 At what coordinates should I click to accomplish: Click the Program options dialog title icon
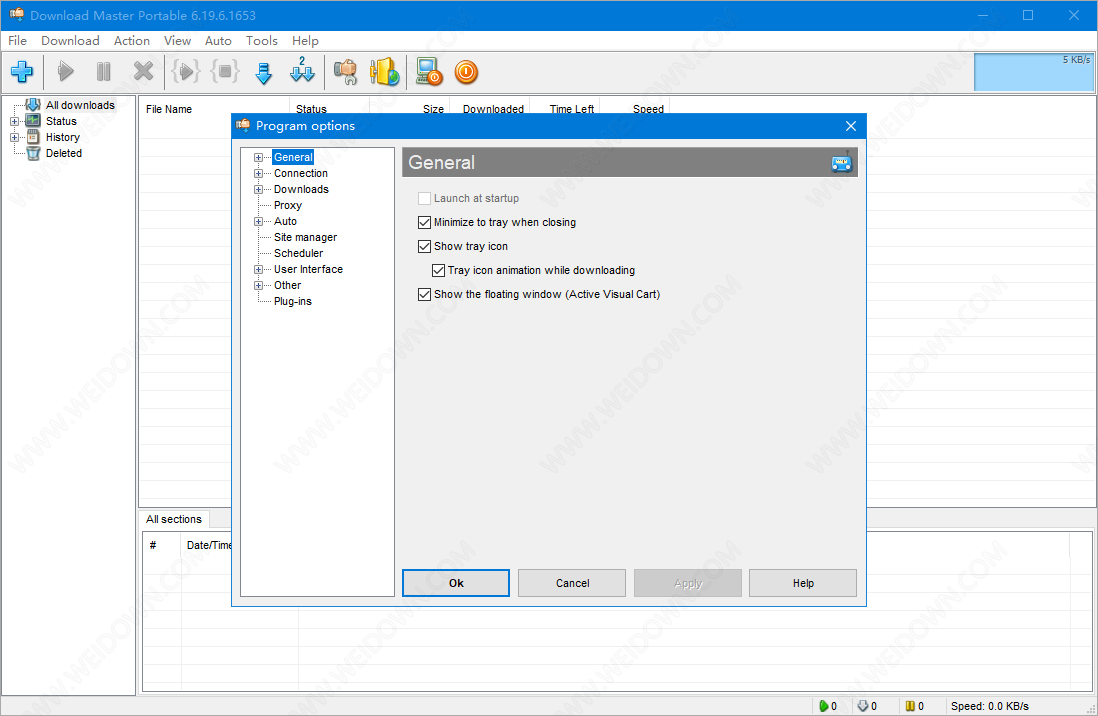244,125
